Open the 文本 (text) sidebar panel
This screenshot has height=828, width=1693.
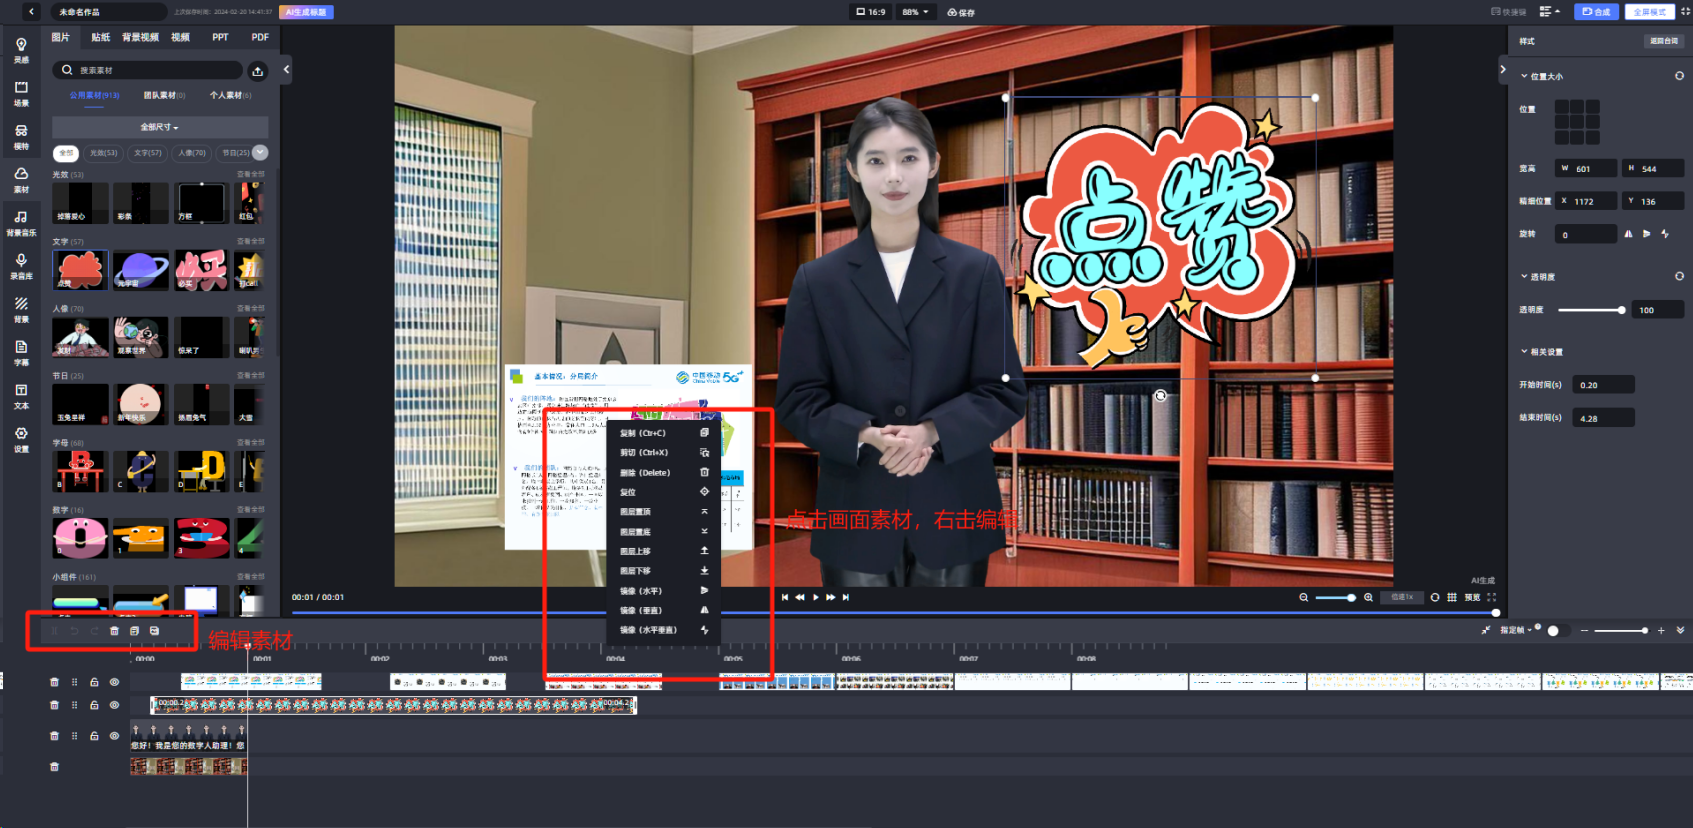[21, 396]
